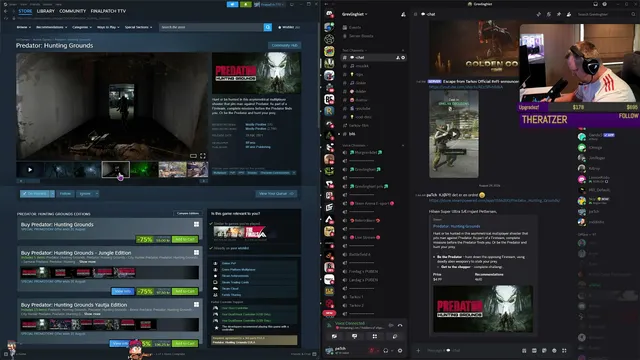
Task: Click the Community Hub button
Action: pyautogui.click(x=284, y=45)
